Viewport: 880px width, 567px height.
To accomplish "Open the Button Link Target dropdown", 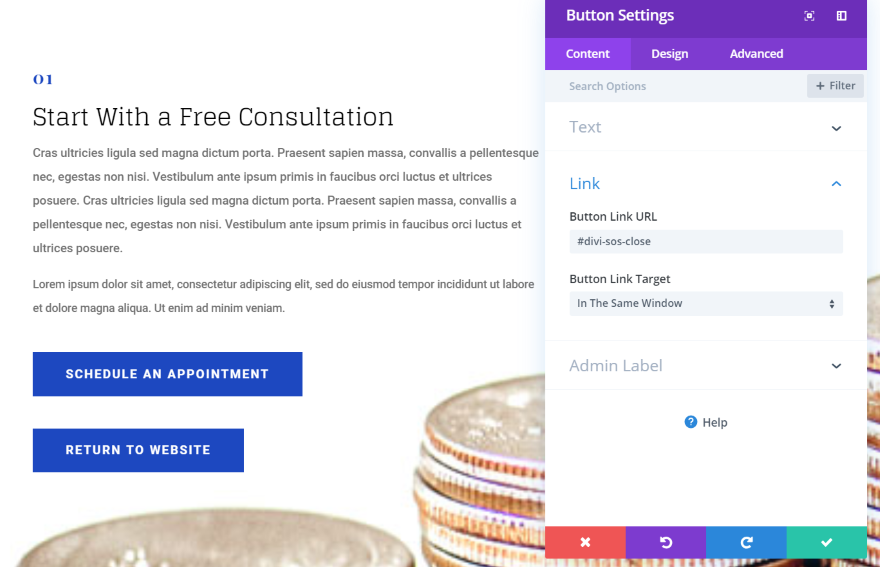I will (706, 303).
